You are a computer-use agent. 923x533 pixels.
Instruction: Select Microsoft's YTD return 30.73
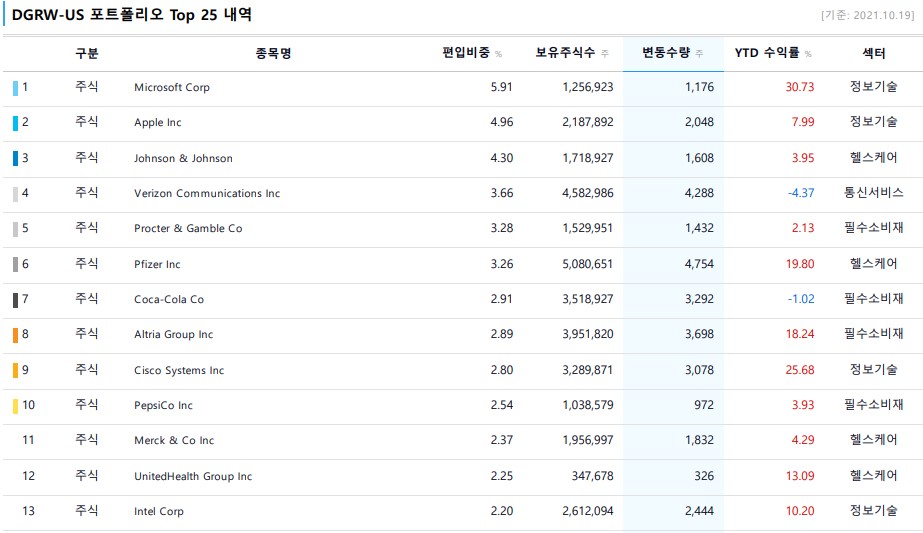click(800, 87)
